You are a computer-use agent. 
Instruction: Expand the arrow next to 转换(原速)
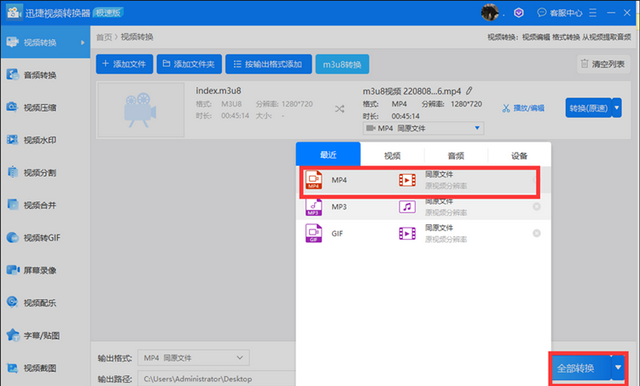(x=617, y=108)
